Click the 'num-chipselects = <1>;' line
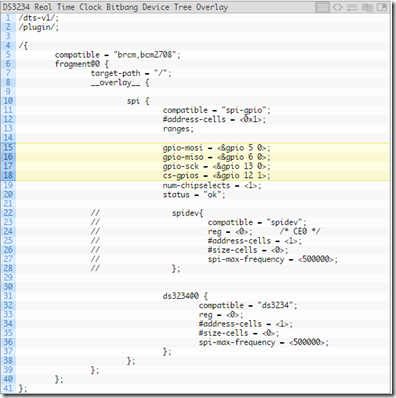This screenshot has width=396, height=398. 212,185
